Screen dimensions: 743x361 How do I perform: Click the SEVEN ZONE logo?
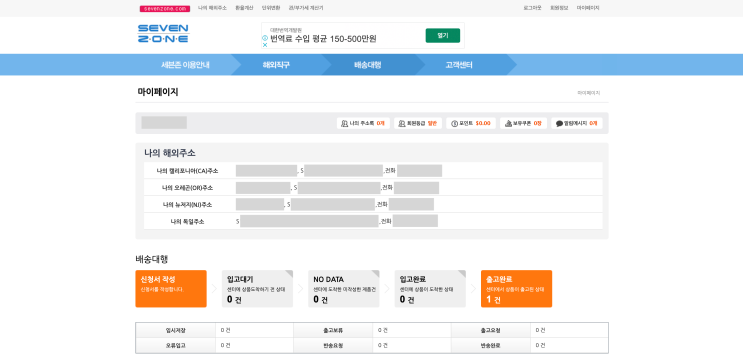(x=163, y=34)
